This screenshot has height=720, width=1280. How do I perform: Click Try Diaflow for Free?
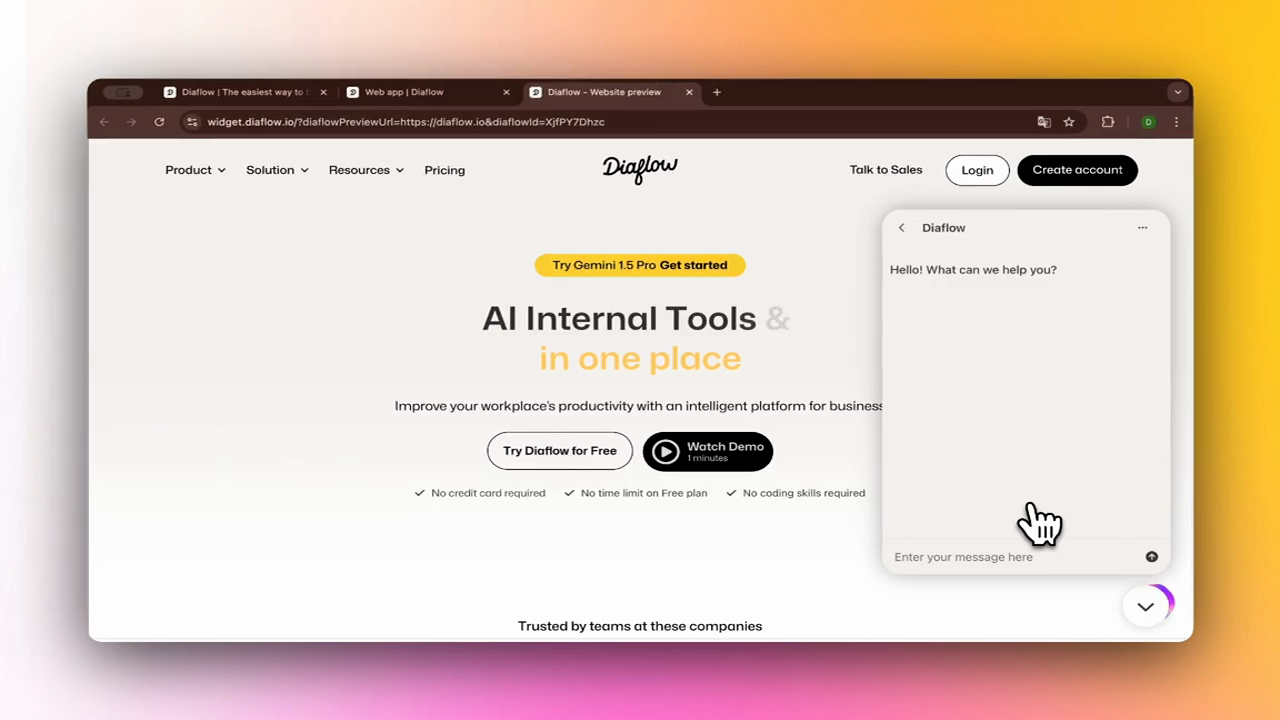point(560,451)
